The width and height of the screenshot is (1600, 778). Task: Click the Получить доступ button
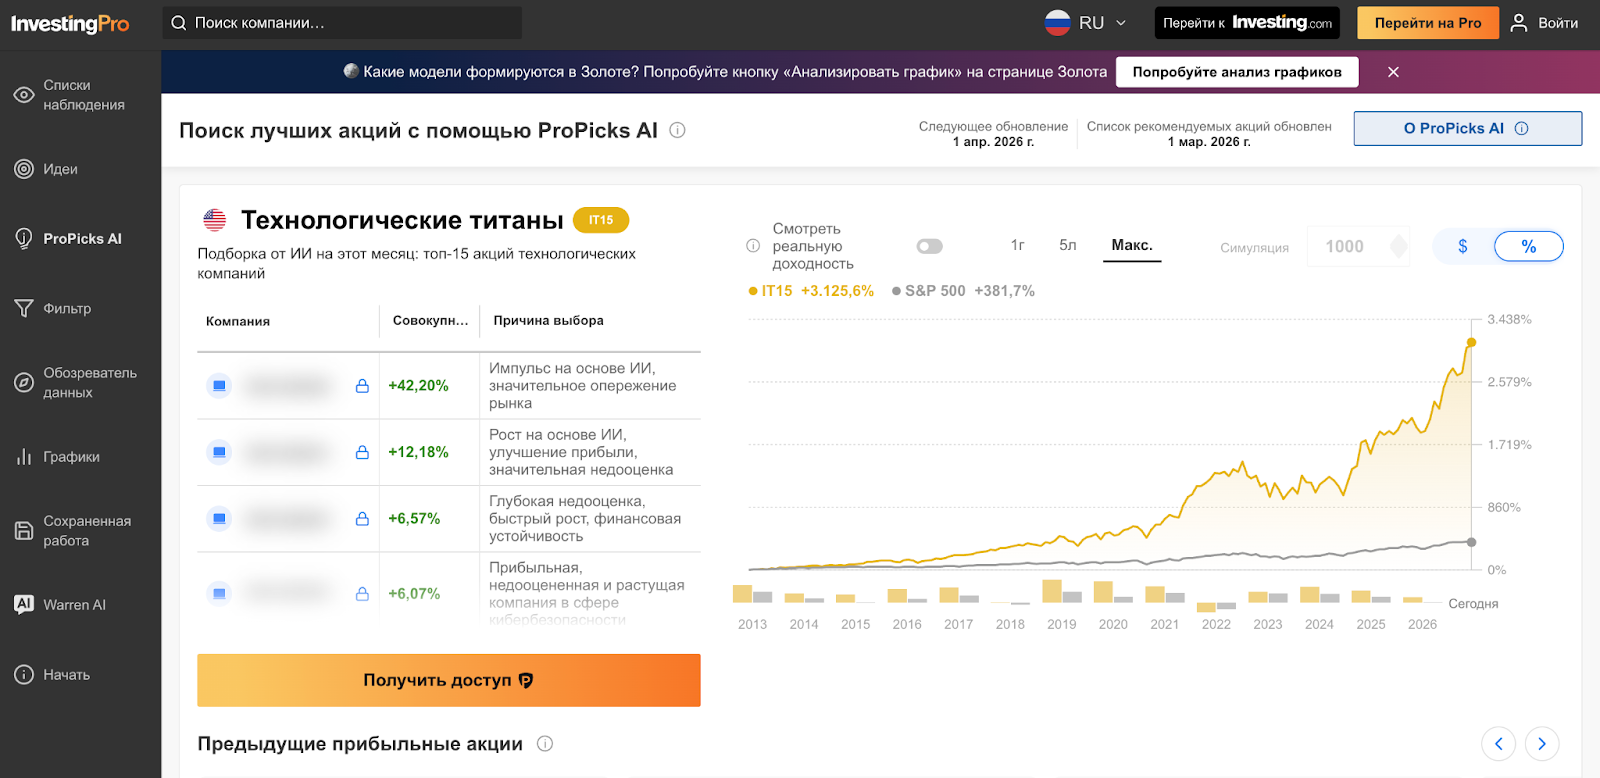448,680
